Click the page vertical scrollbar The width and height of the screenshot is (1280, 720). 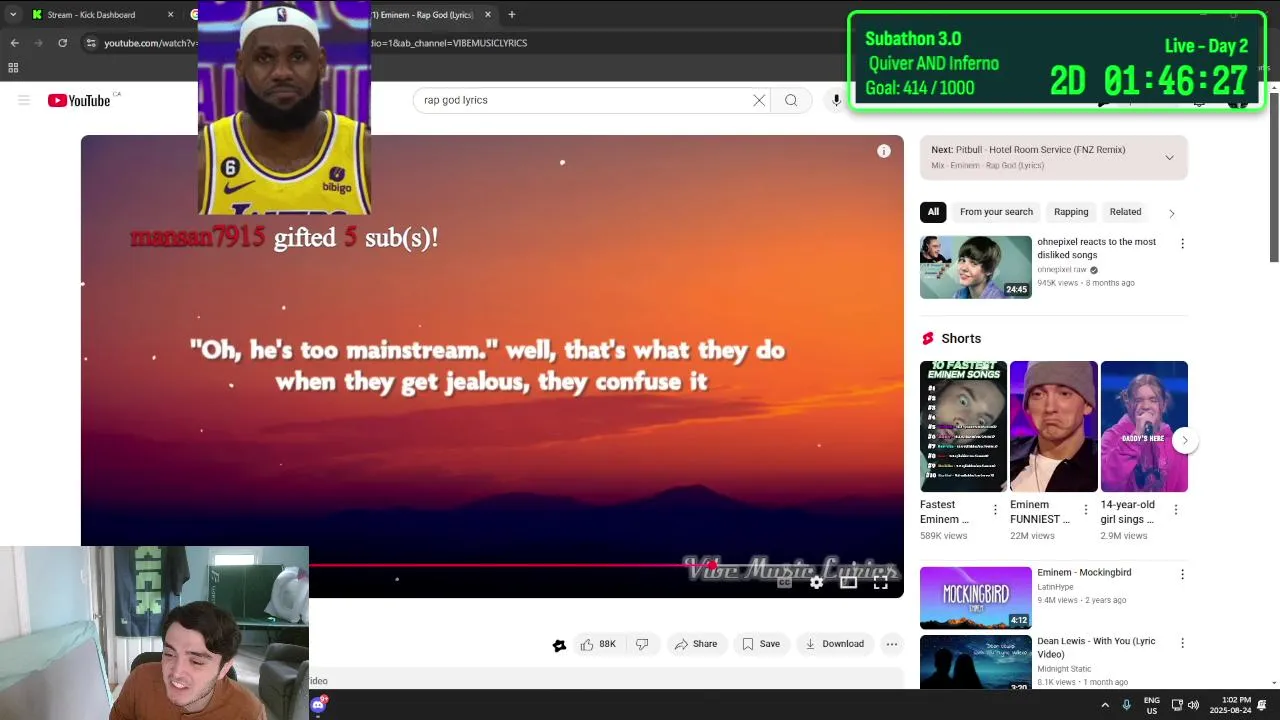coord(1273,180)
